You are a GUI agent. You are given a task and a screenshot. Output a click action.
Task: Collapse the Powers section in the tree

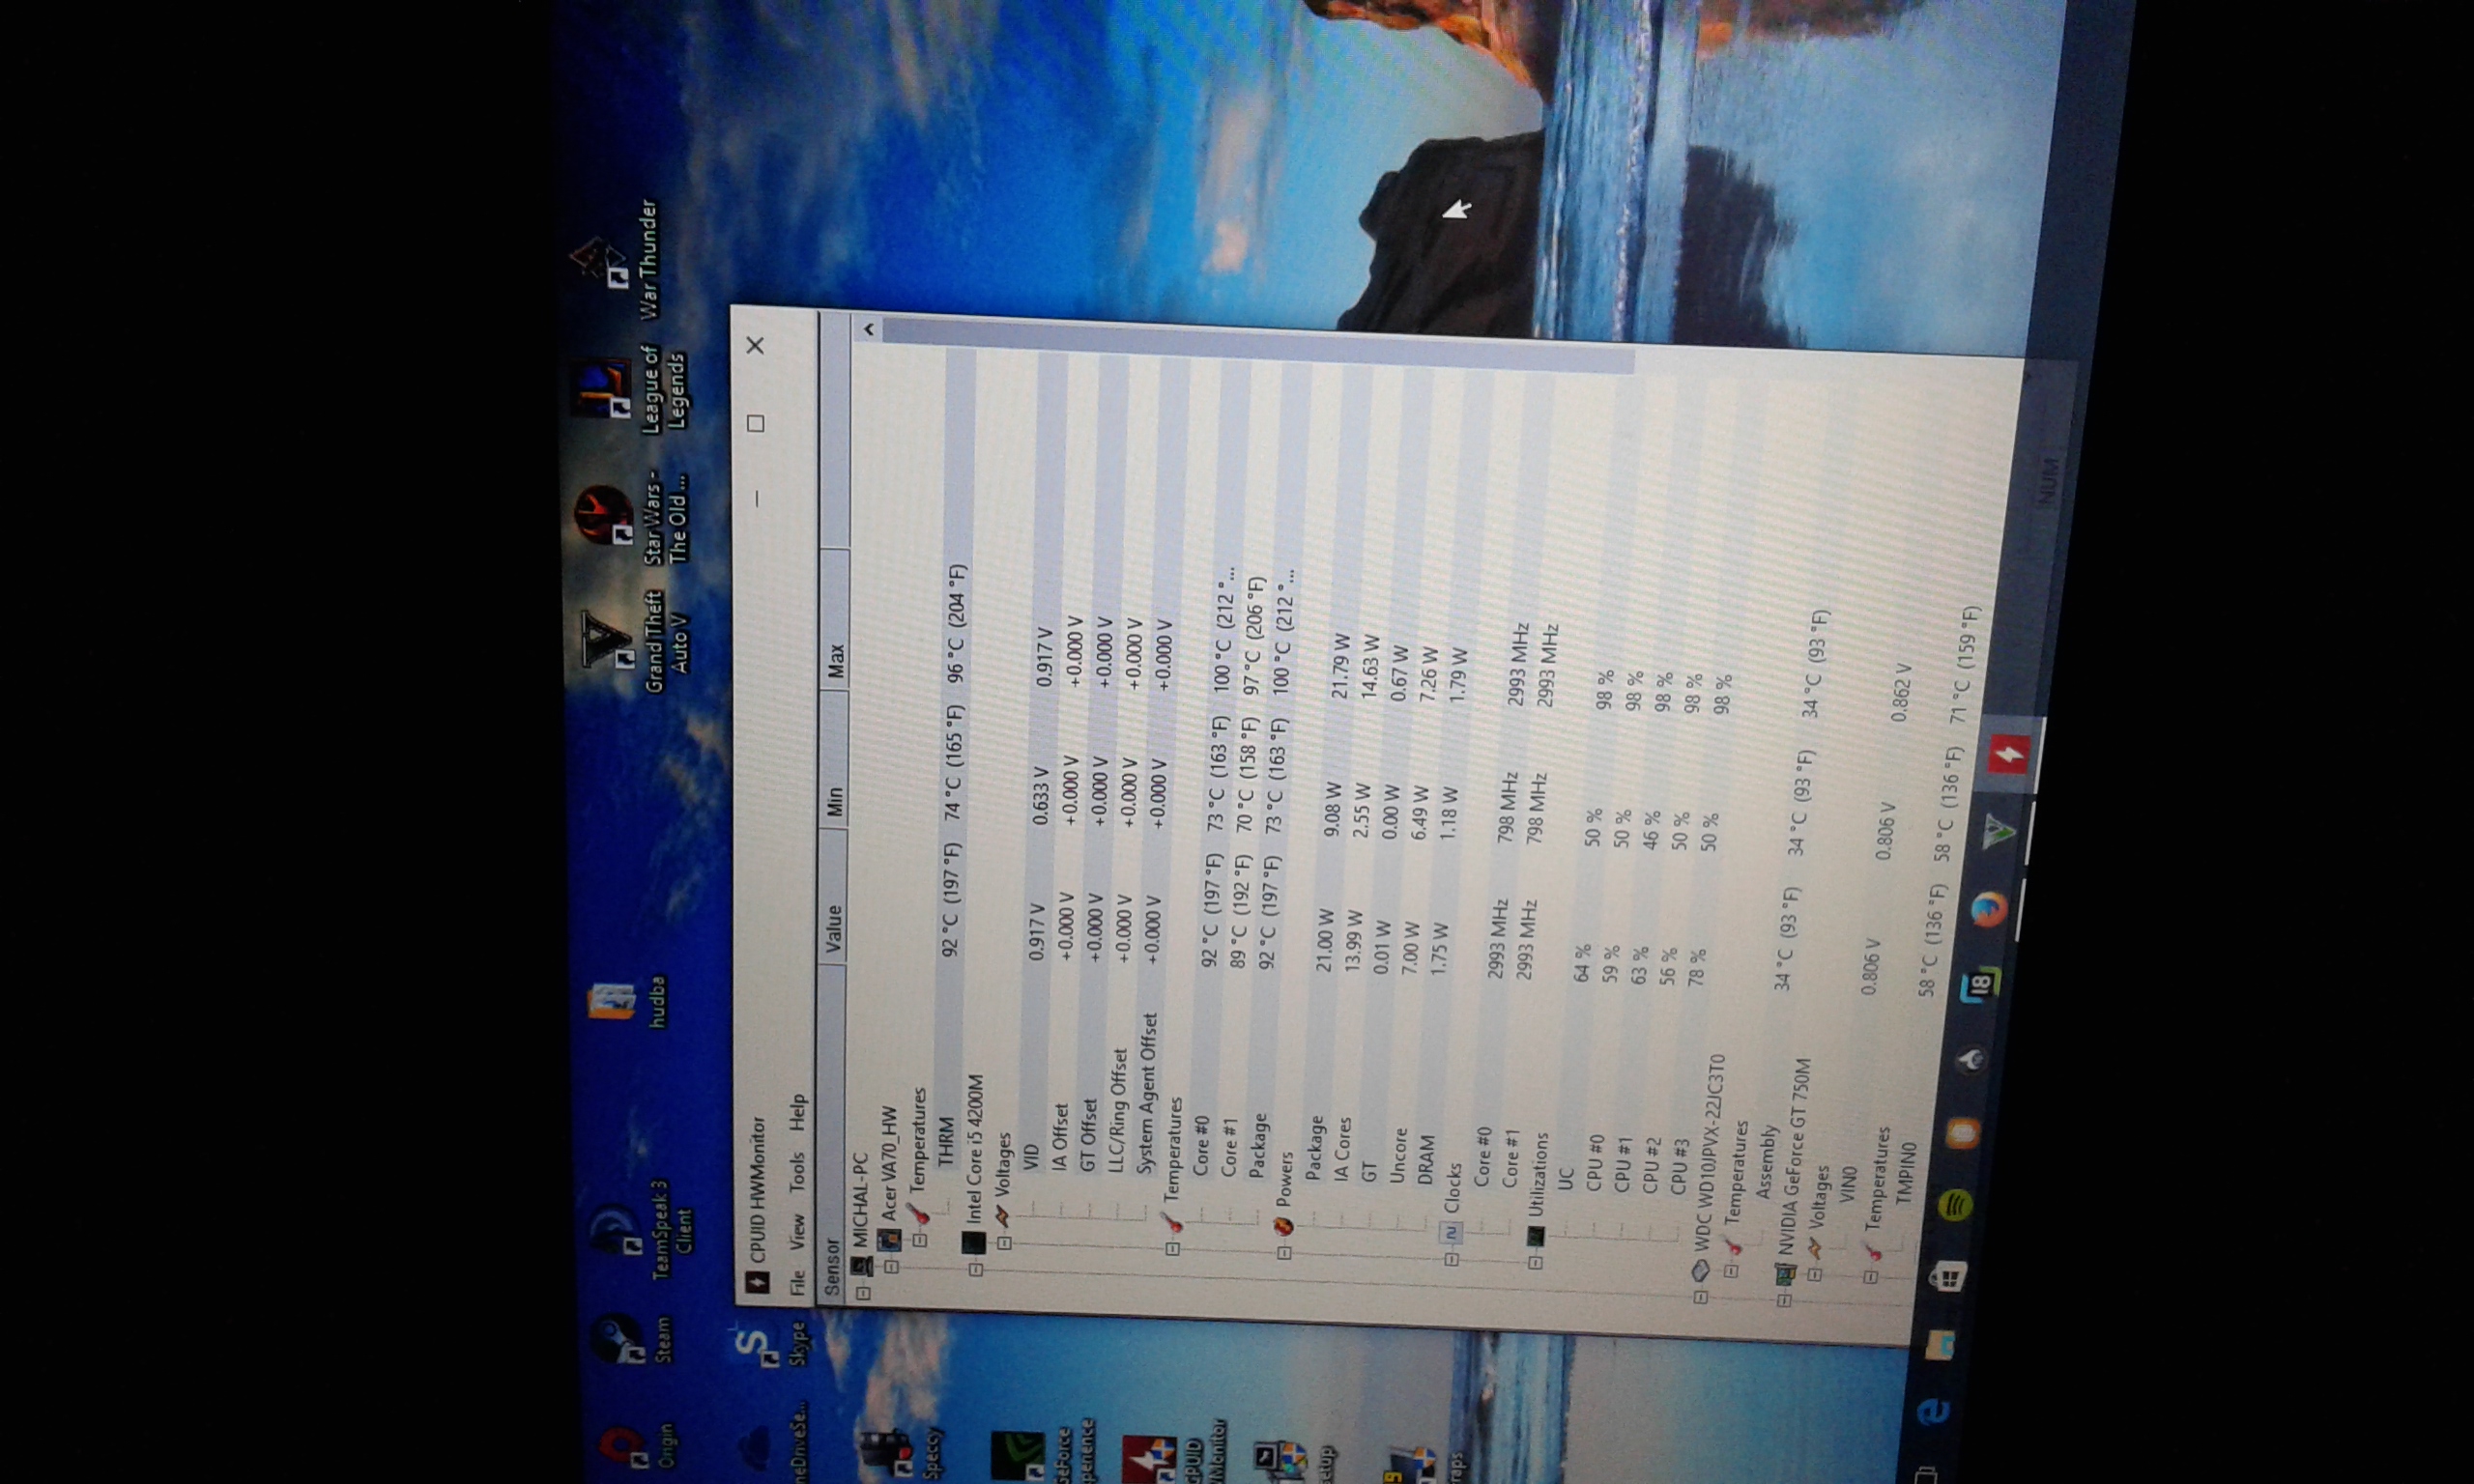click(1284, 1251)
